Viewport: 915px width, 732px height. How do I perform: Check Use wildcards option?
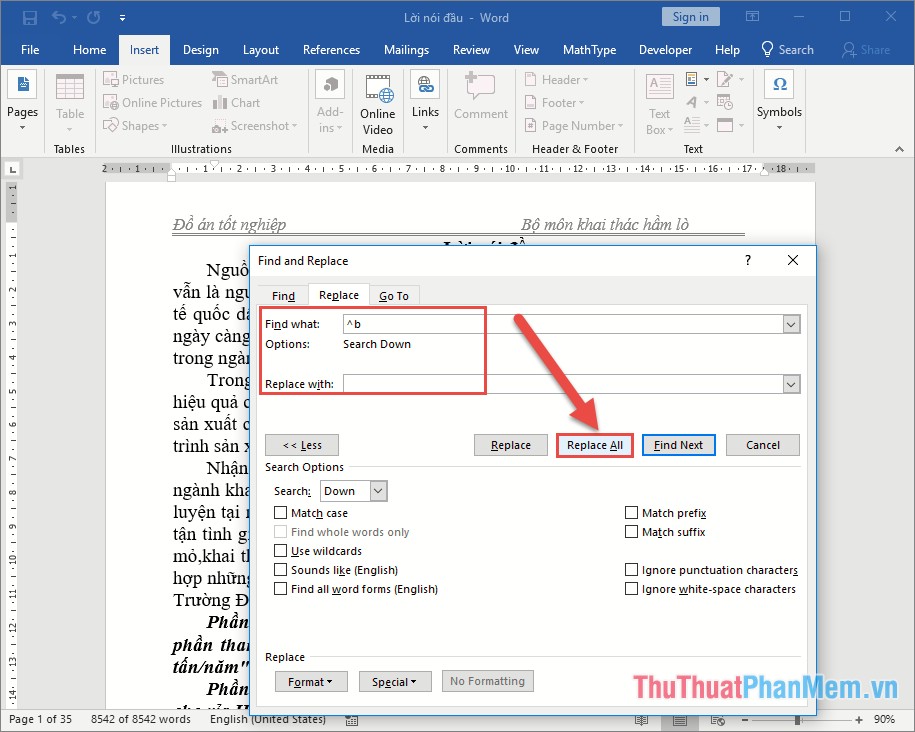click(281, 551)
